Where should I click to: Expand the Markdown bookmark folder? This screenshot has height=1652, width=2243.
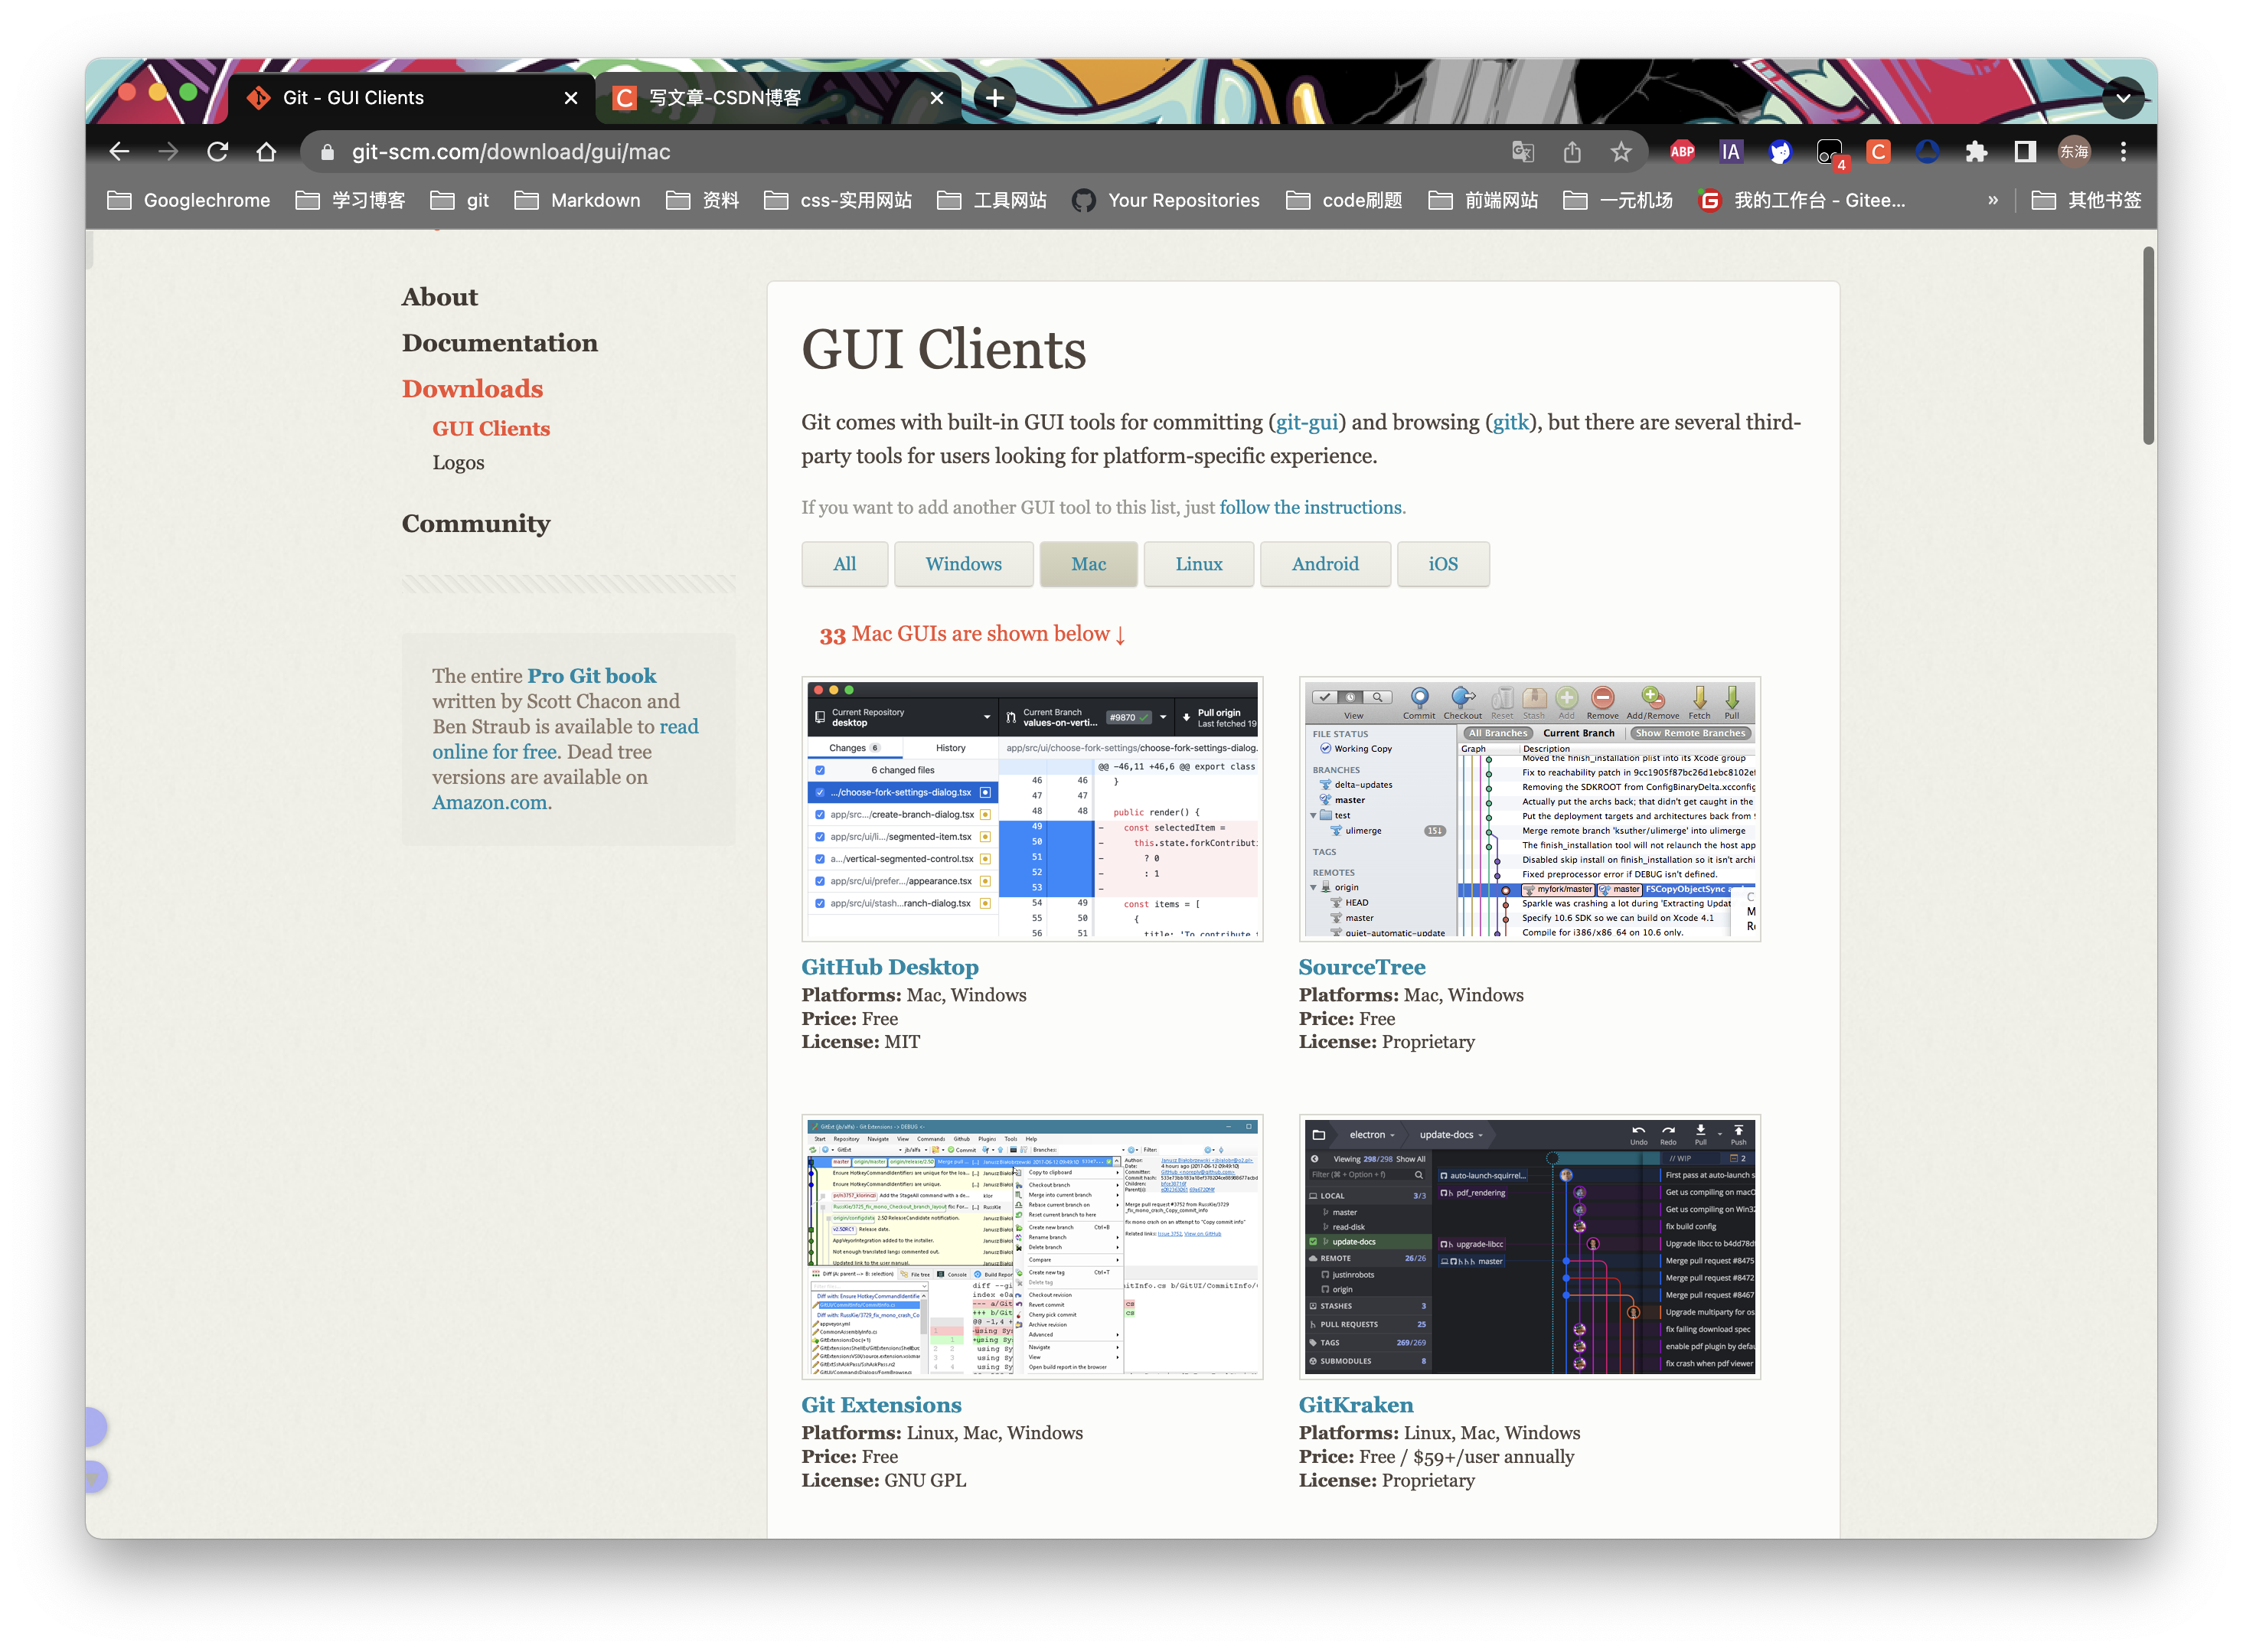(x=577, y=201)
